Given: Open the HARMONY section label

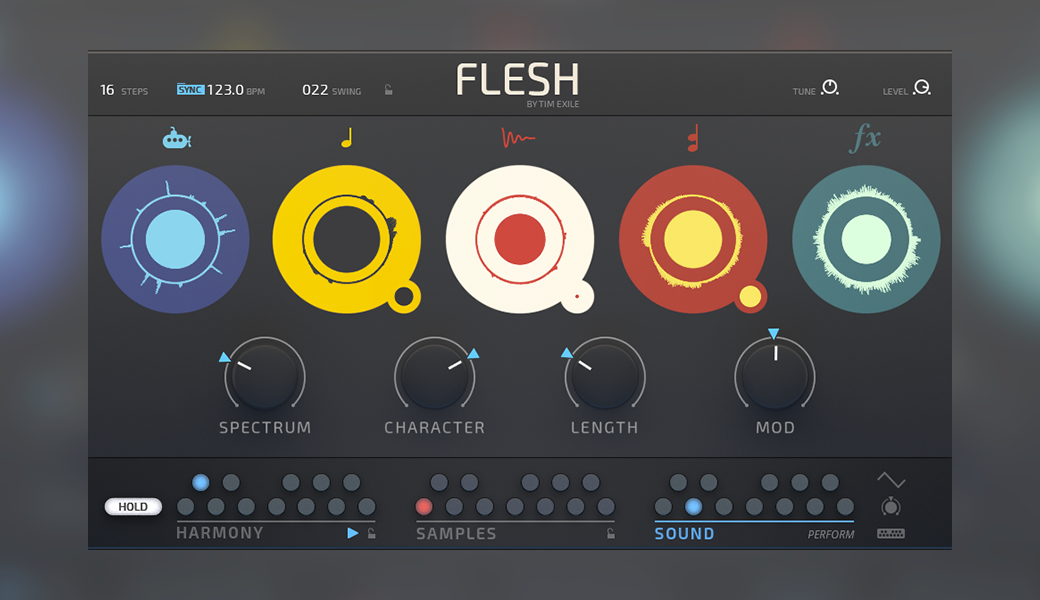Looking at the screenshot, I should [x=220, y=533].
